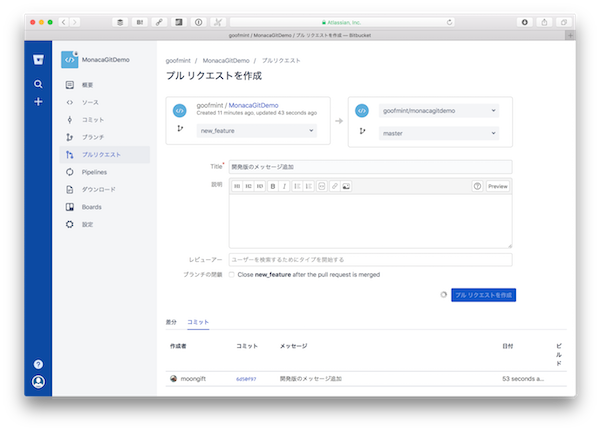Viewport: 600px width, 431px height.
Task: Open the Safari downloads icon
Action: pyautogui.click(x=525, y=22)
